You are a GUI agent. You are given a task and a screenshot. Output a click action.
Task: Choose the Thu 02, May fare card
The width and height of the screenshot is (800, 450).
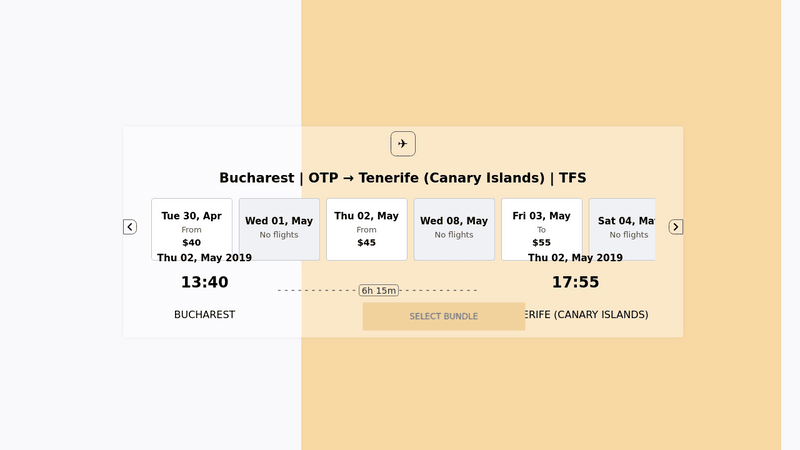point(366,228)
